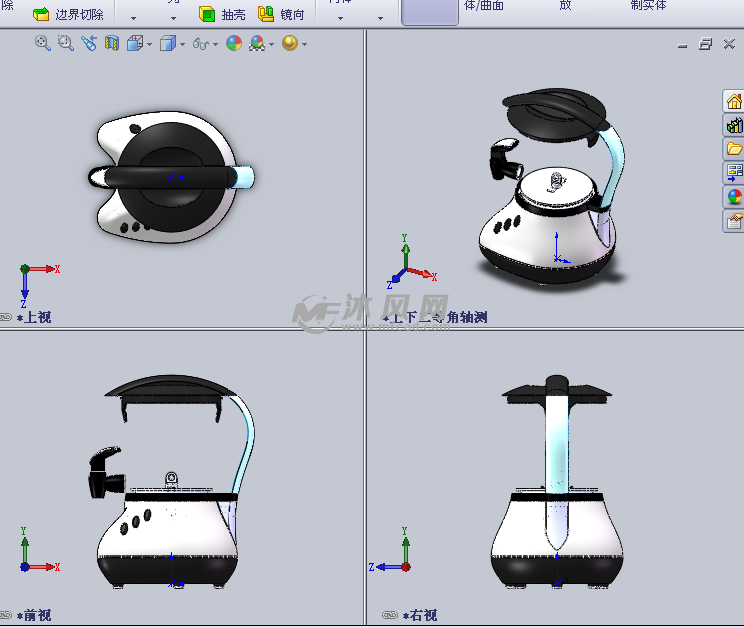Image resolution: width=744 pixels, height=628 pixels.
Task: Click the green Y axis in front view triad
Action: pos(25,545)
